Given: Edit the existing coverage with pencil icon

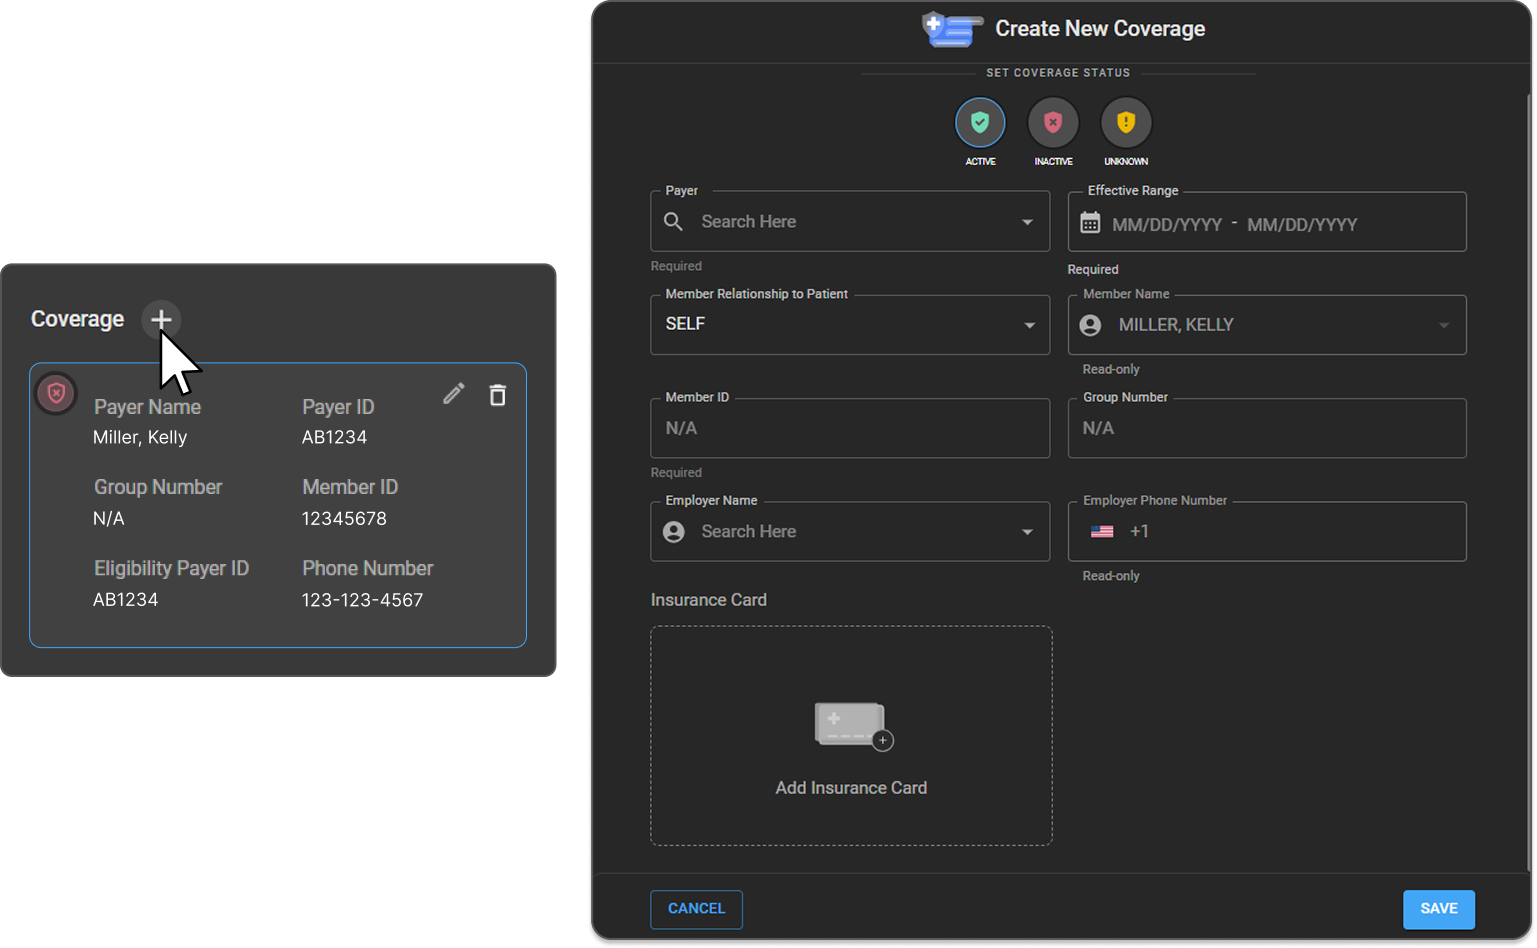Looking at the screenshot, I should point(454,394).
